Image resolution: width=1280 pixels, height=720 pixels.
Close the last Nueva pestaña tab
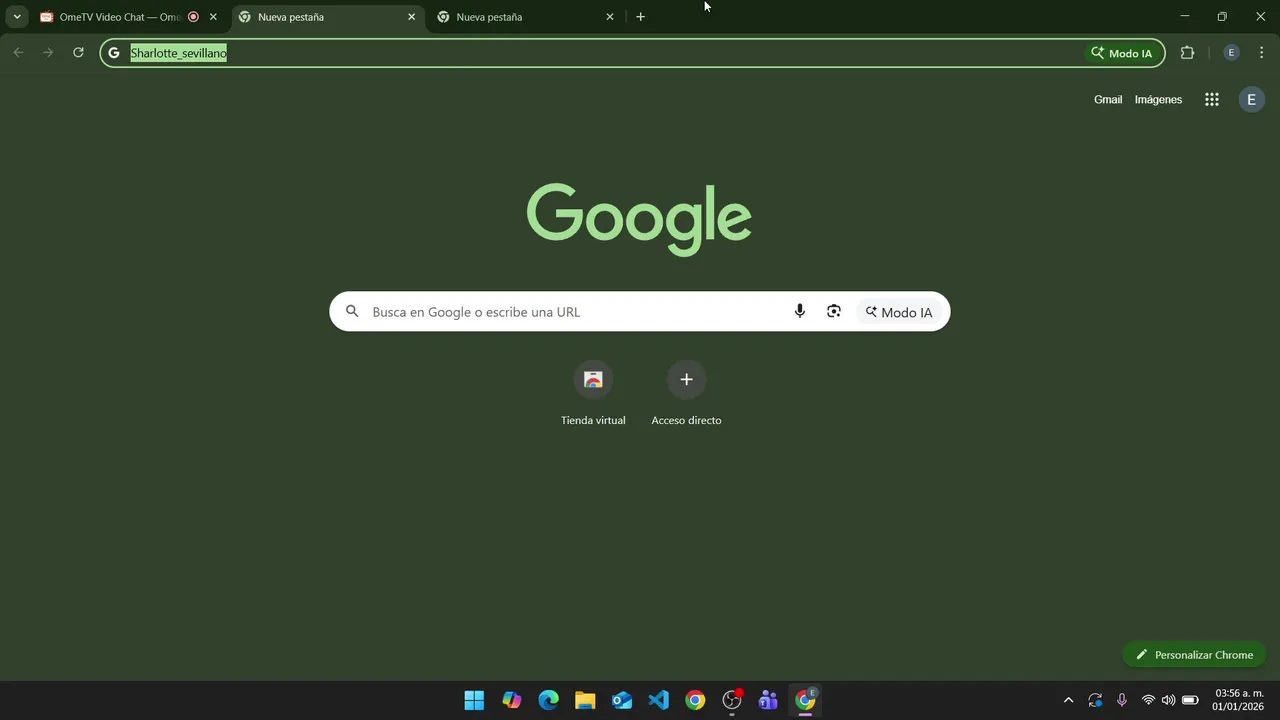point(610,17)
